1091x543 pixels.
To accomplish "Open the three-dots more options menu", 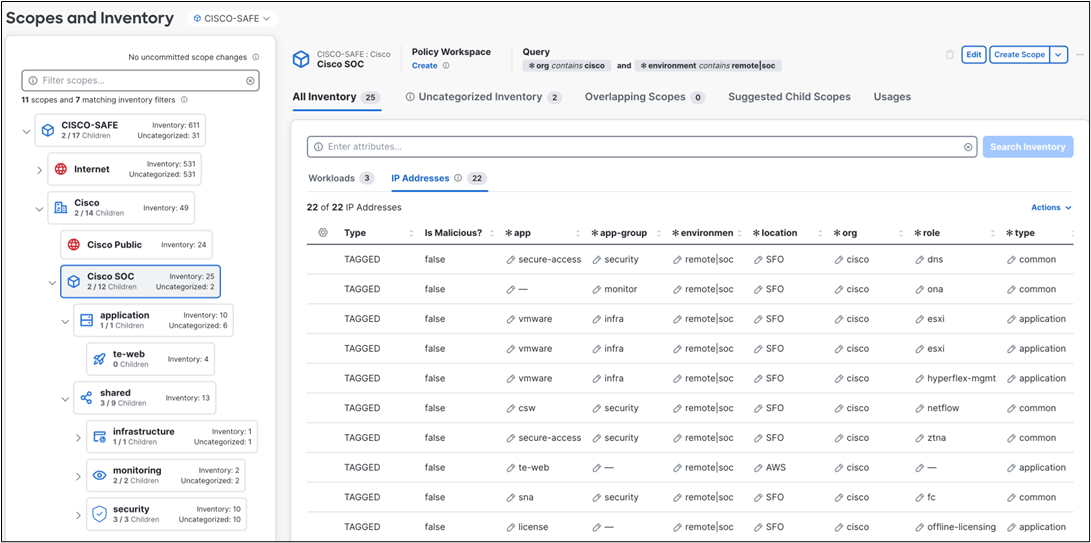I will point(1080,54).
